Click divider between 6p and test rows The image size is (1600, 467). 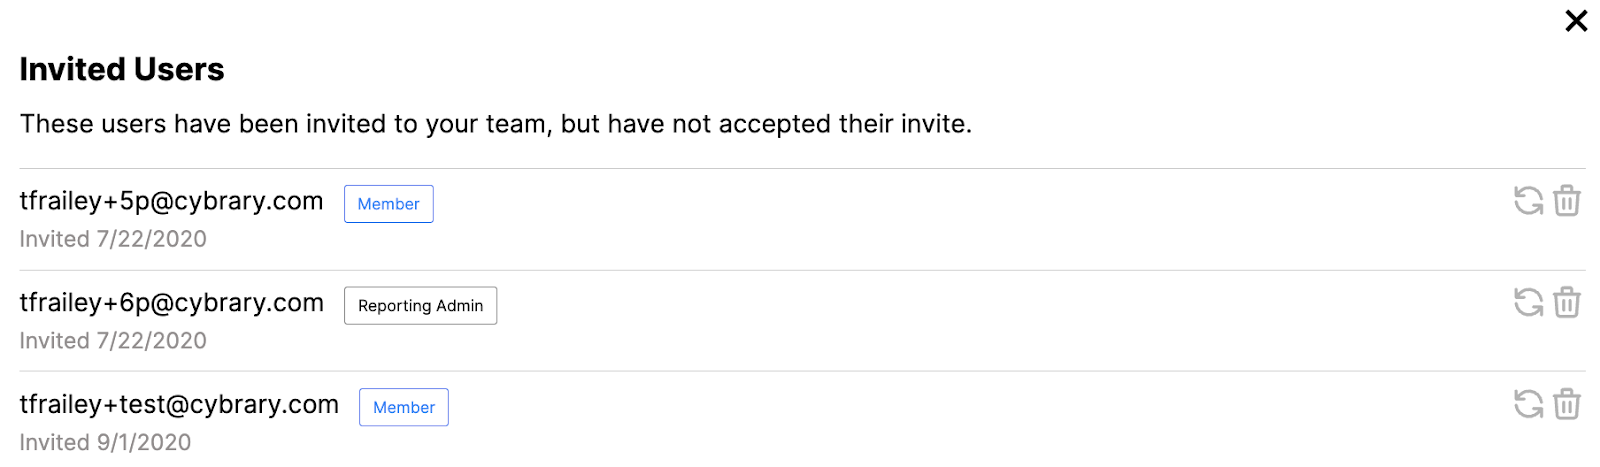tap(800, 371)
